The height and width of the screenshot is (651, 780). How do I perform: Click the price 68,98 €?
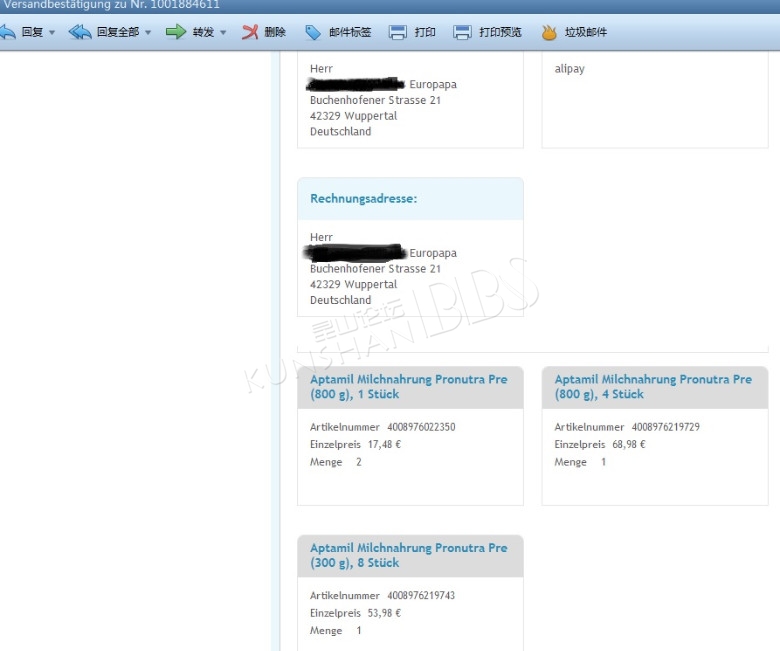(629, 444)
